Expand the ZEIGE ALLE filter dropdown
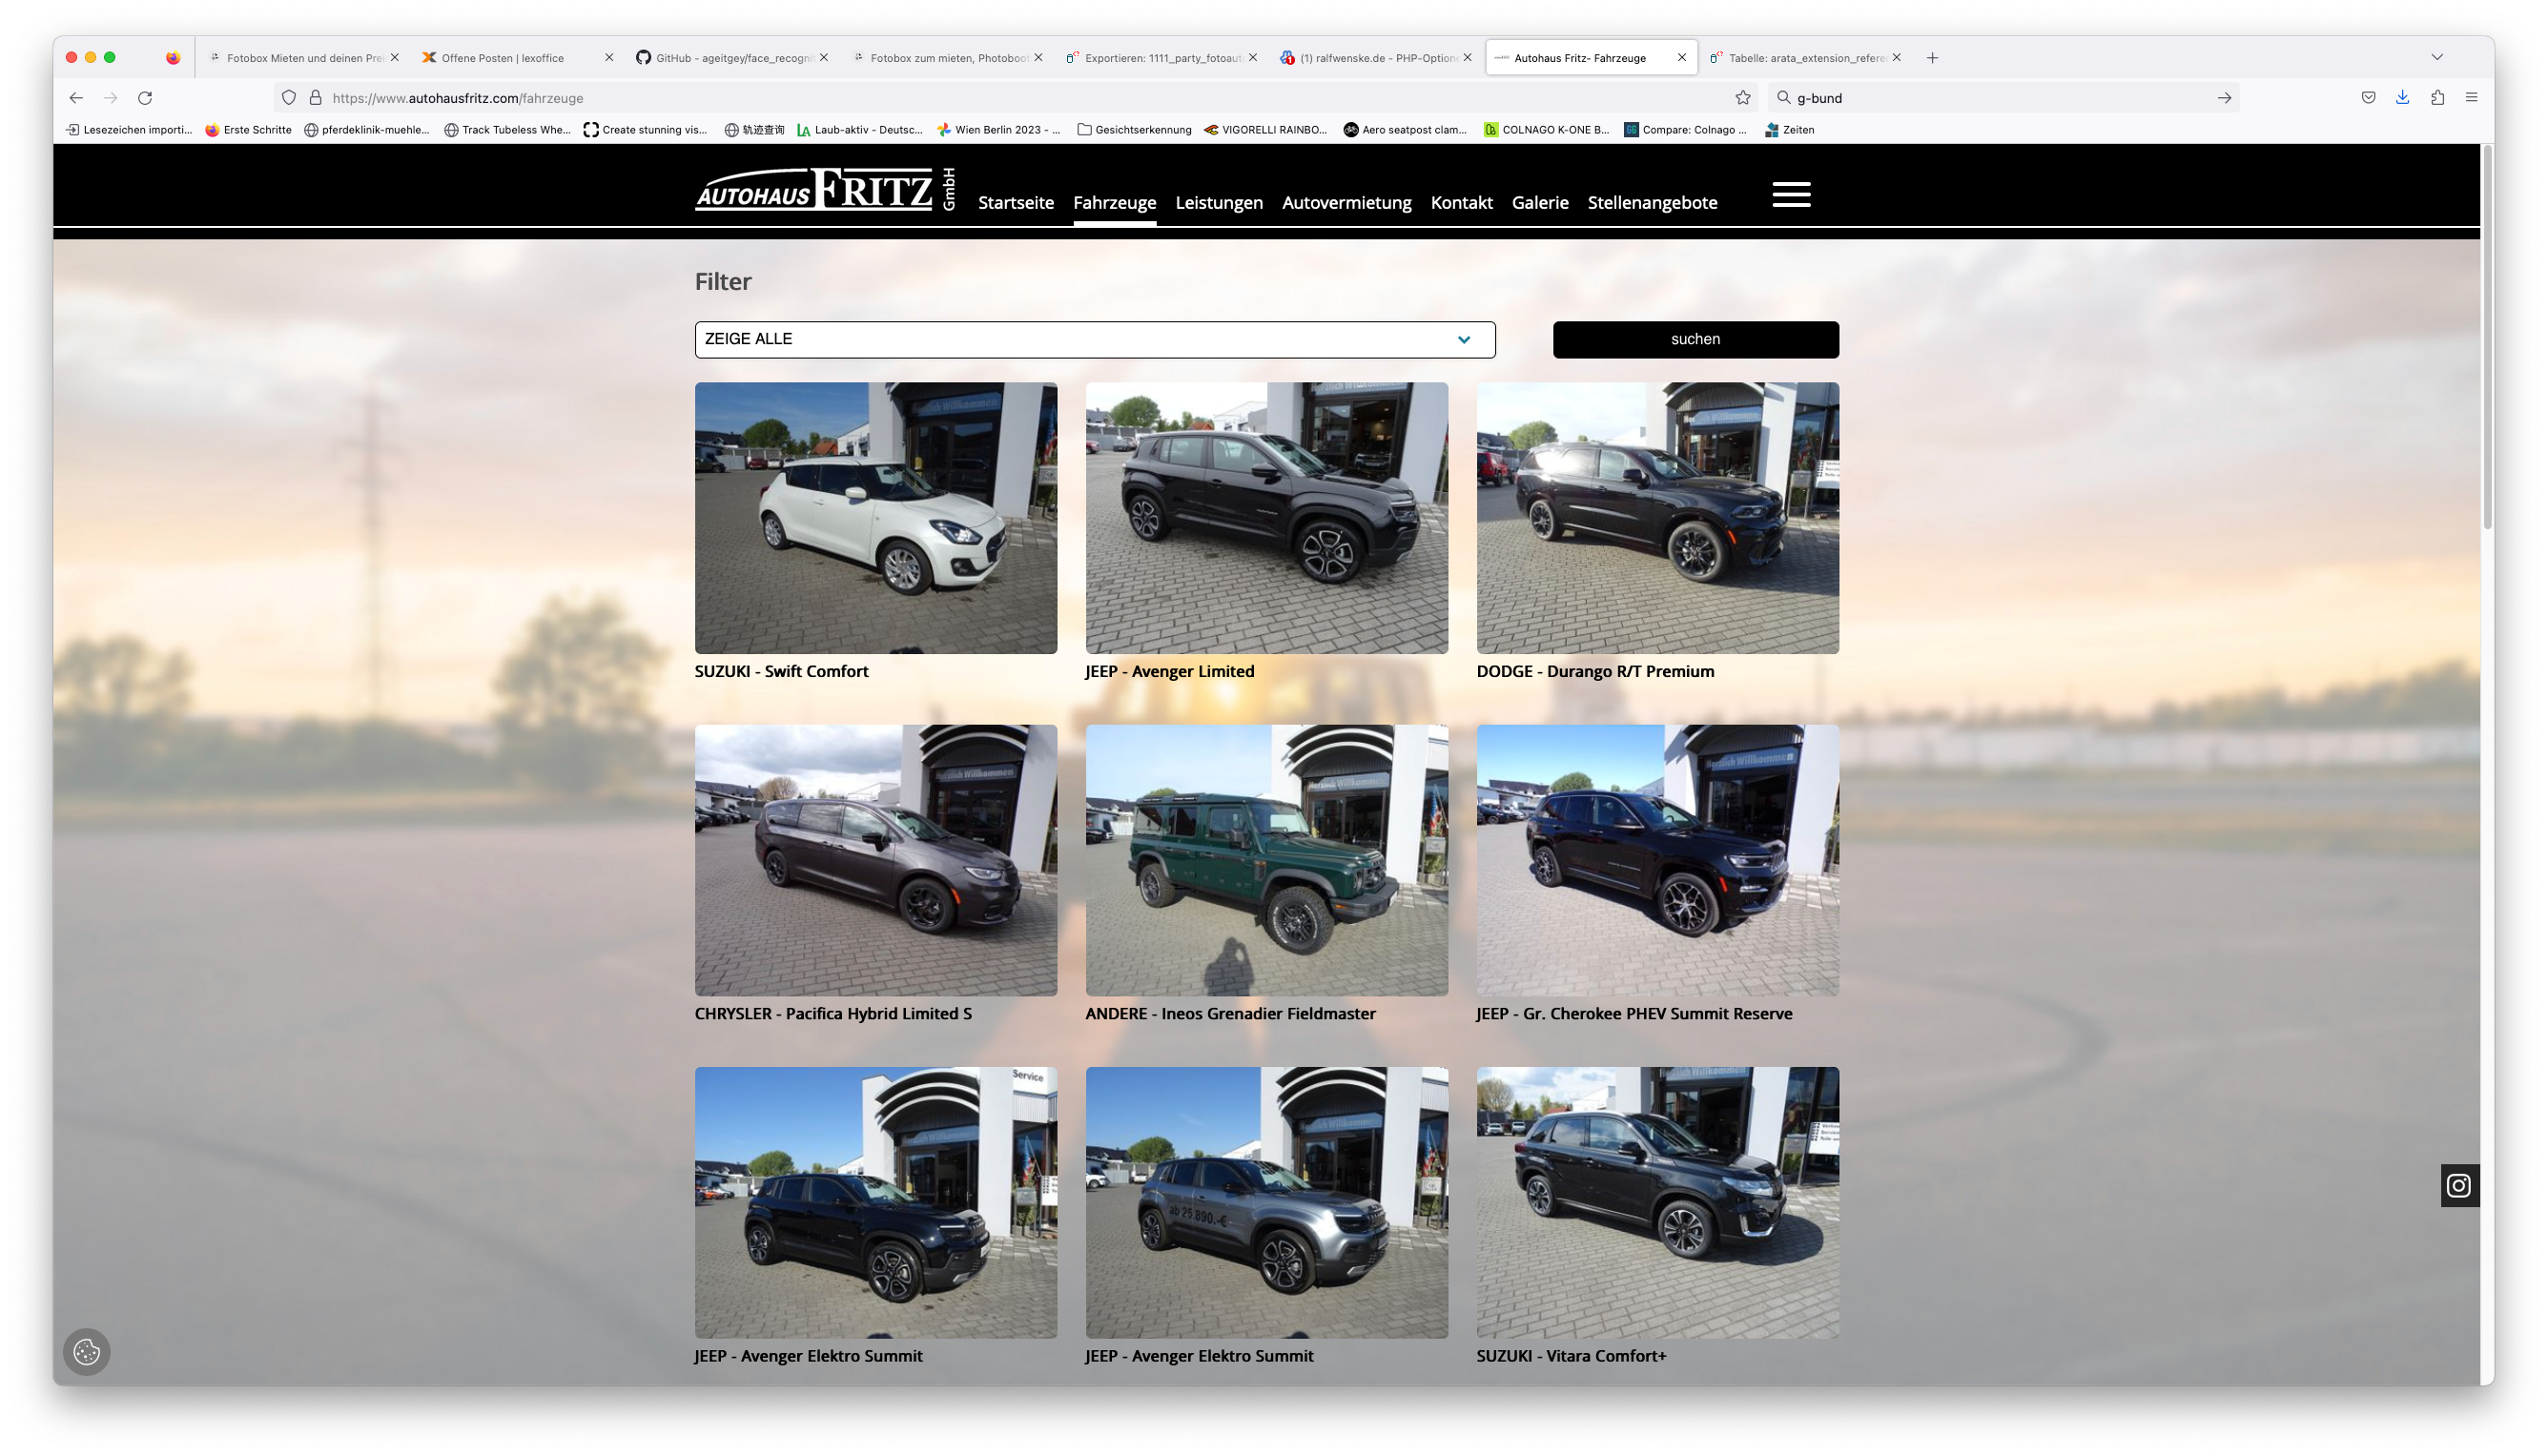The width and height of the screenshot is (2548, 1456). [x=1094, y=339]
